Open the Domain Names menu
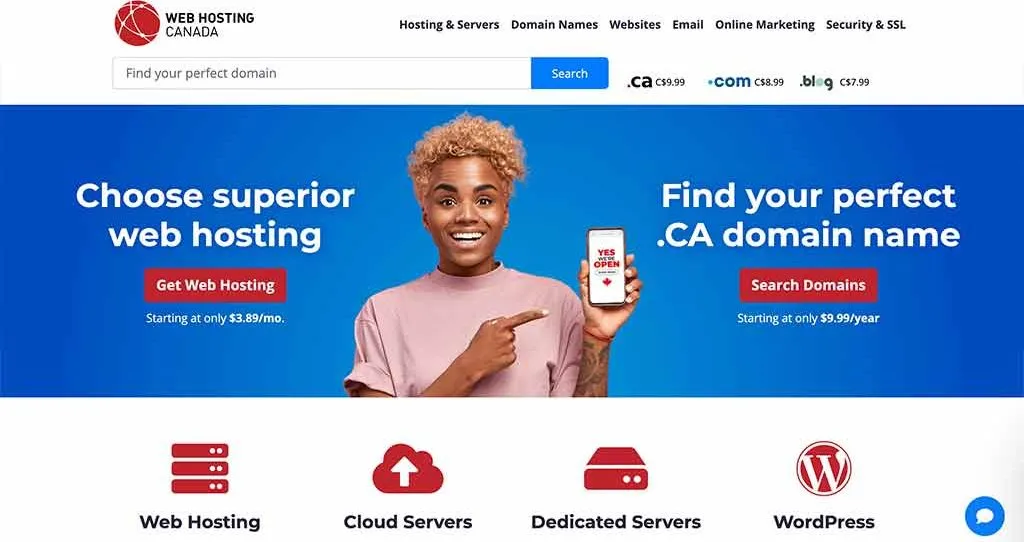1024x542 pixels. [554, 25]
